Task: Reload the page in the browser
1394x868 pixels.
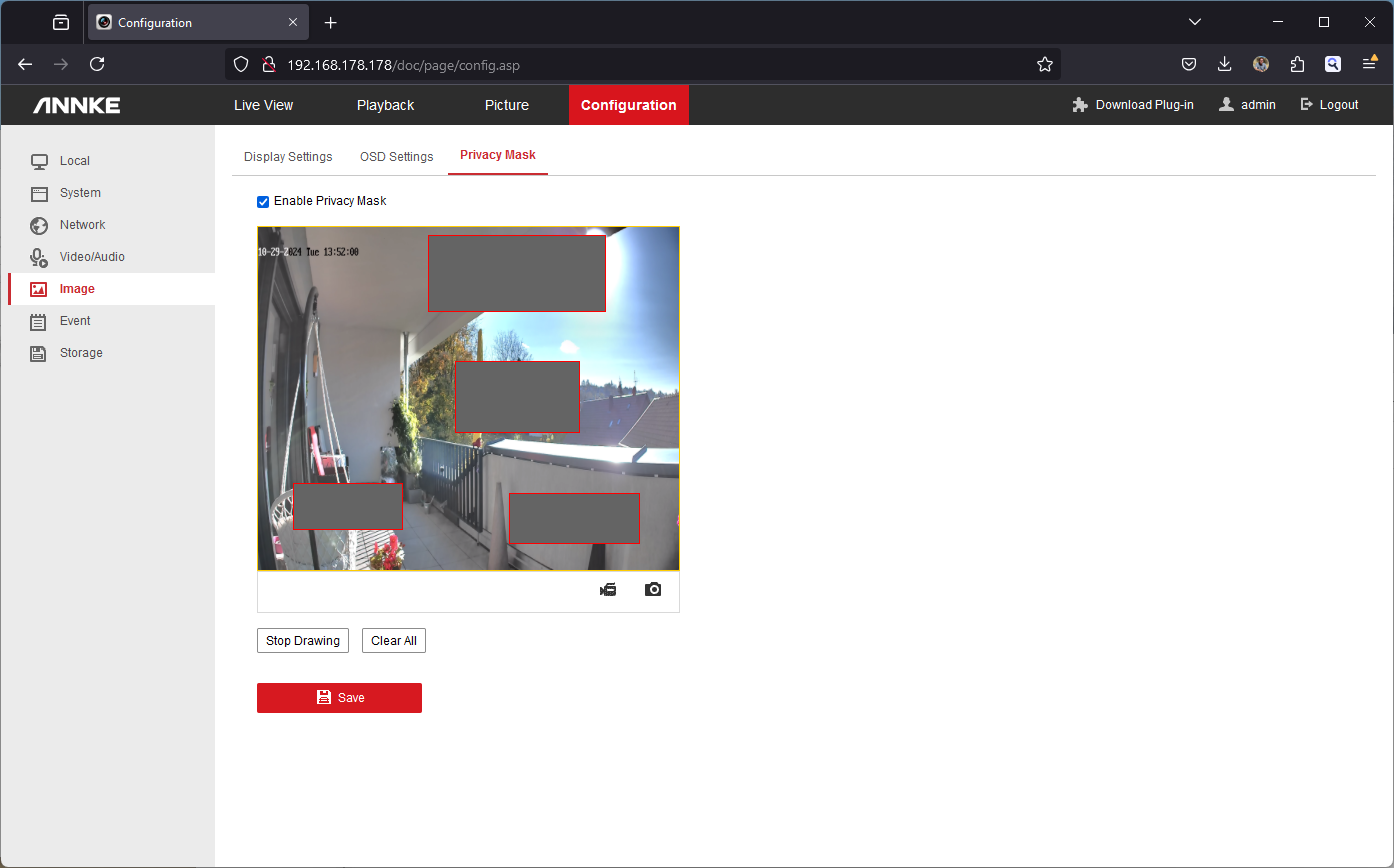Action: tap(97, 65)
